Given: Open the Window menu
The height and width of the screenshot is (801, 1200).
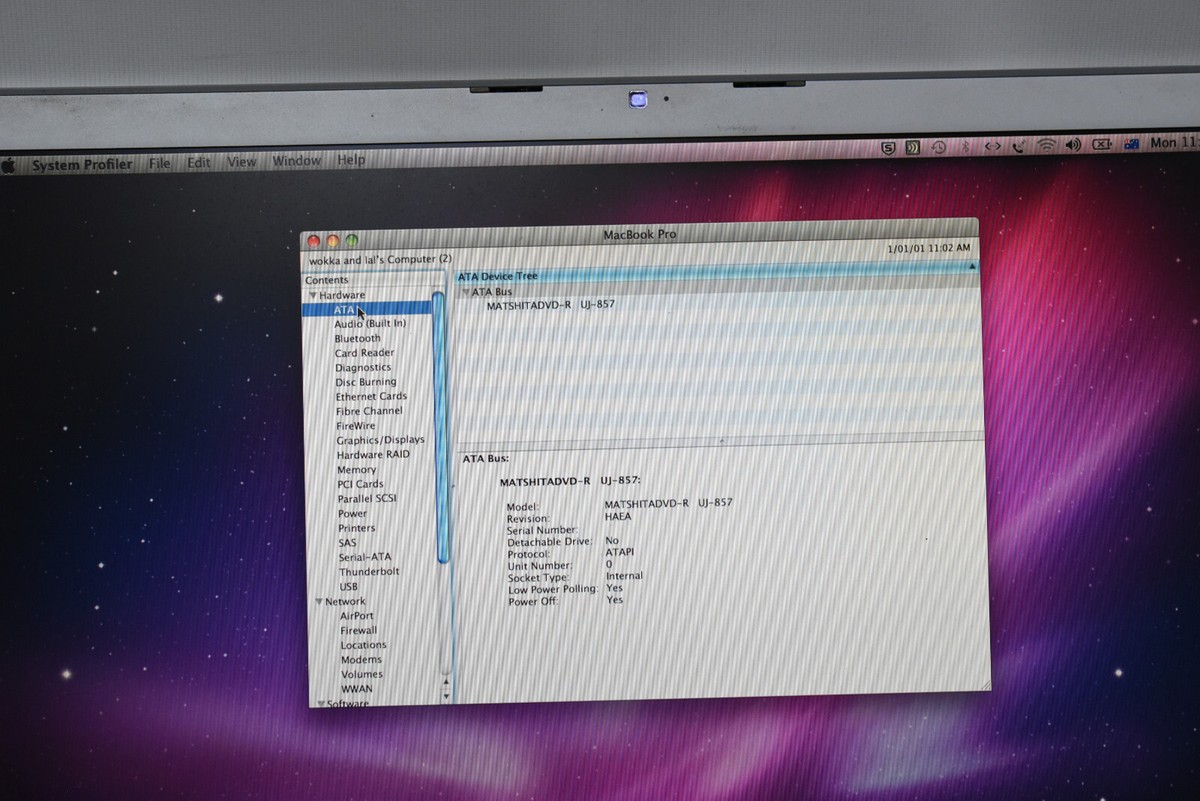Looking at the screenshot, I should [x=297, y=160].
